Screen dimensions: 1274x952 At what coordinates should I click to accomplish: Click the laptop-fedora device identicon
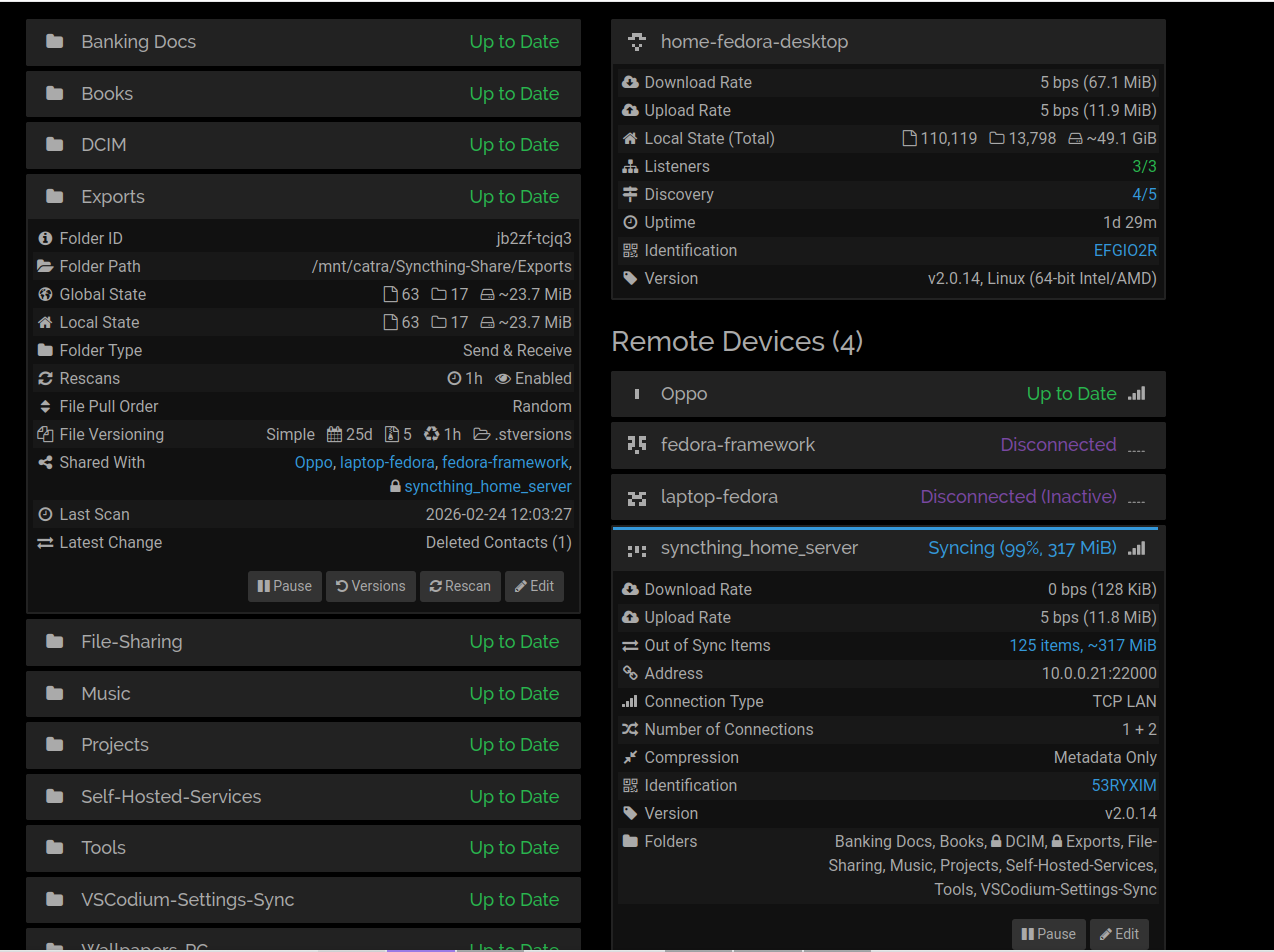[636, 497]
